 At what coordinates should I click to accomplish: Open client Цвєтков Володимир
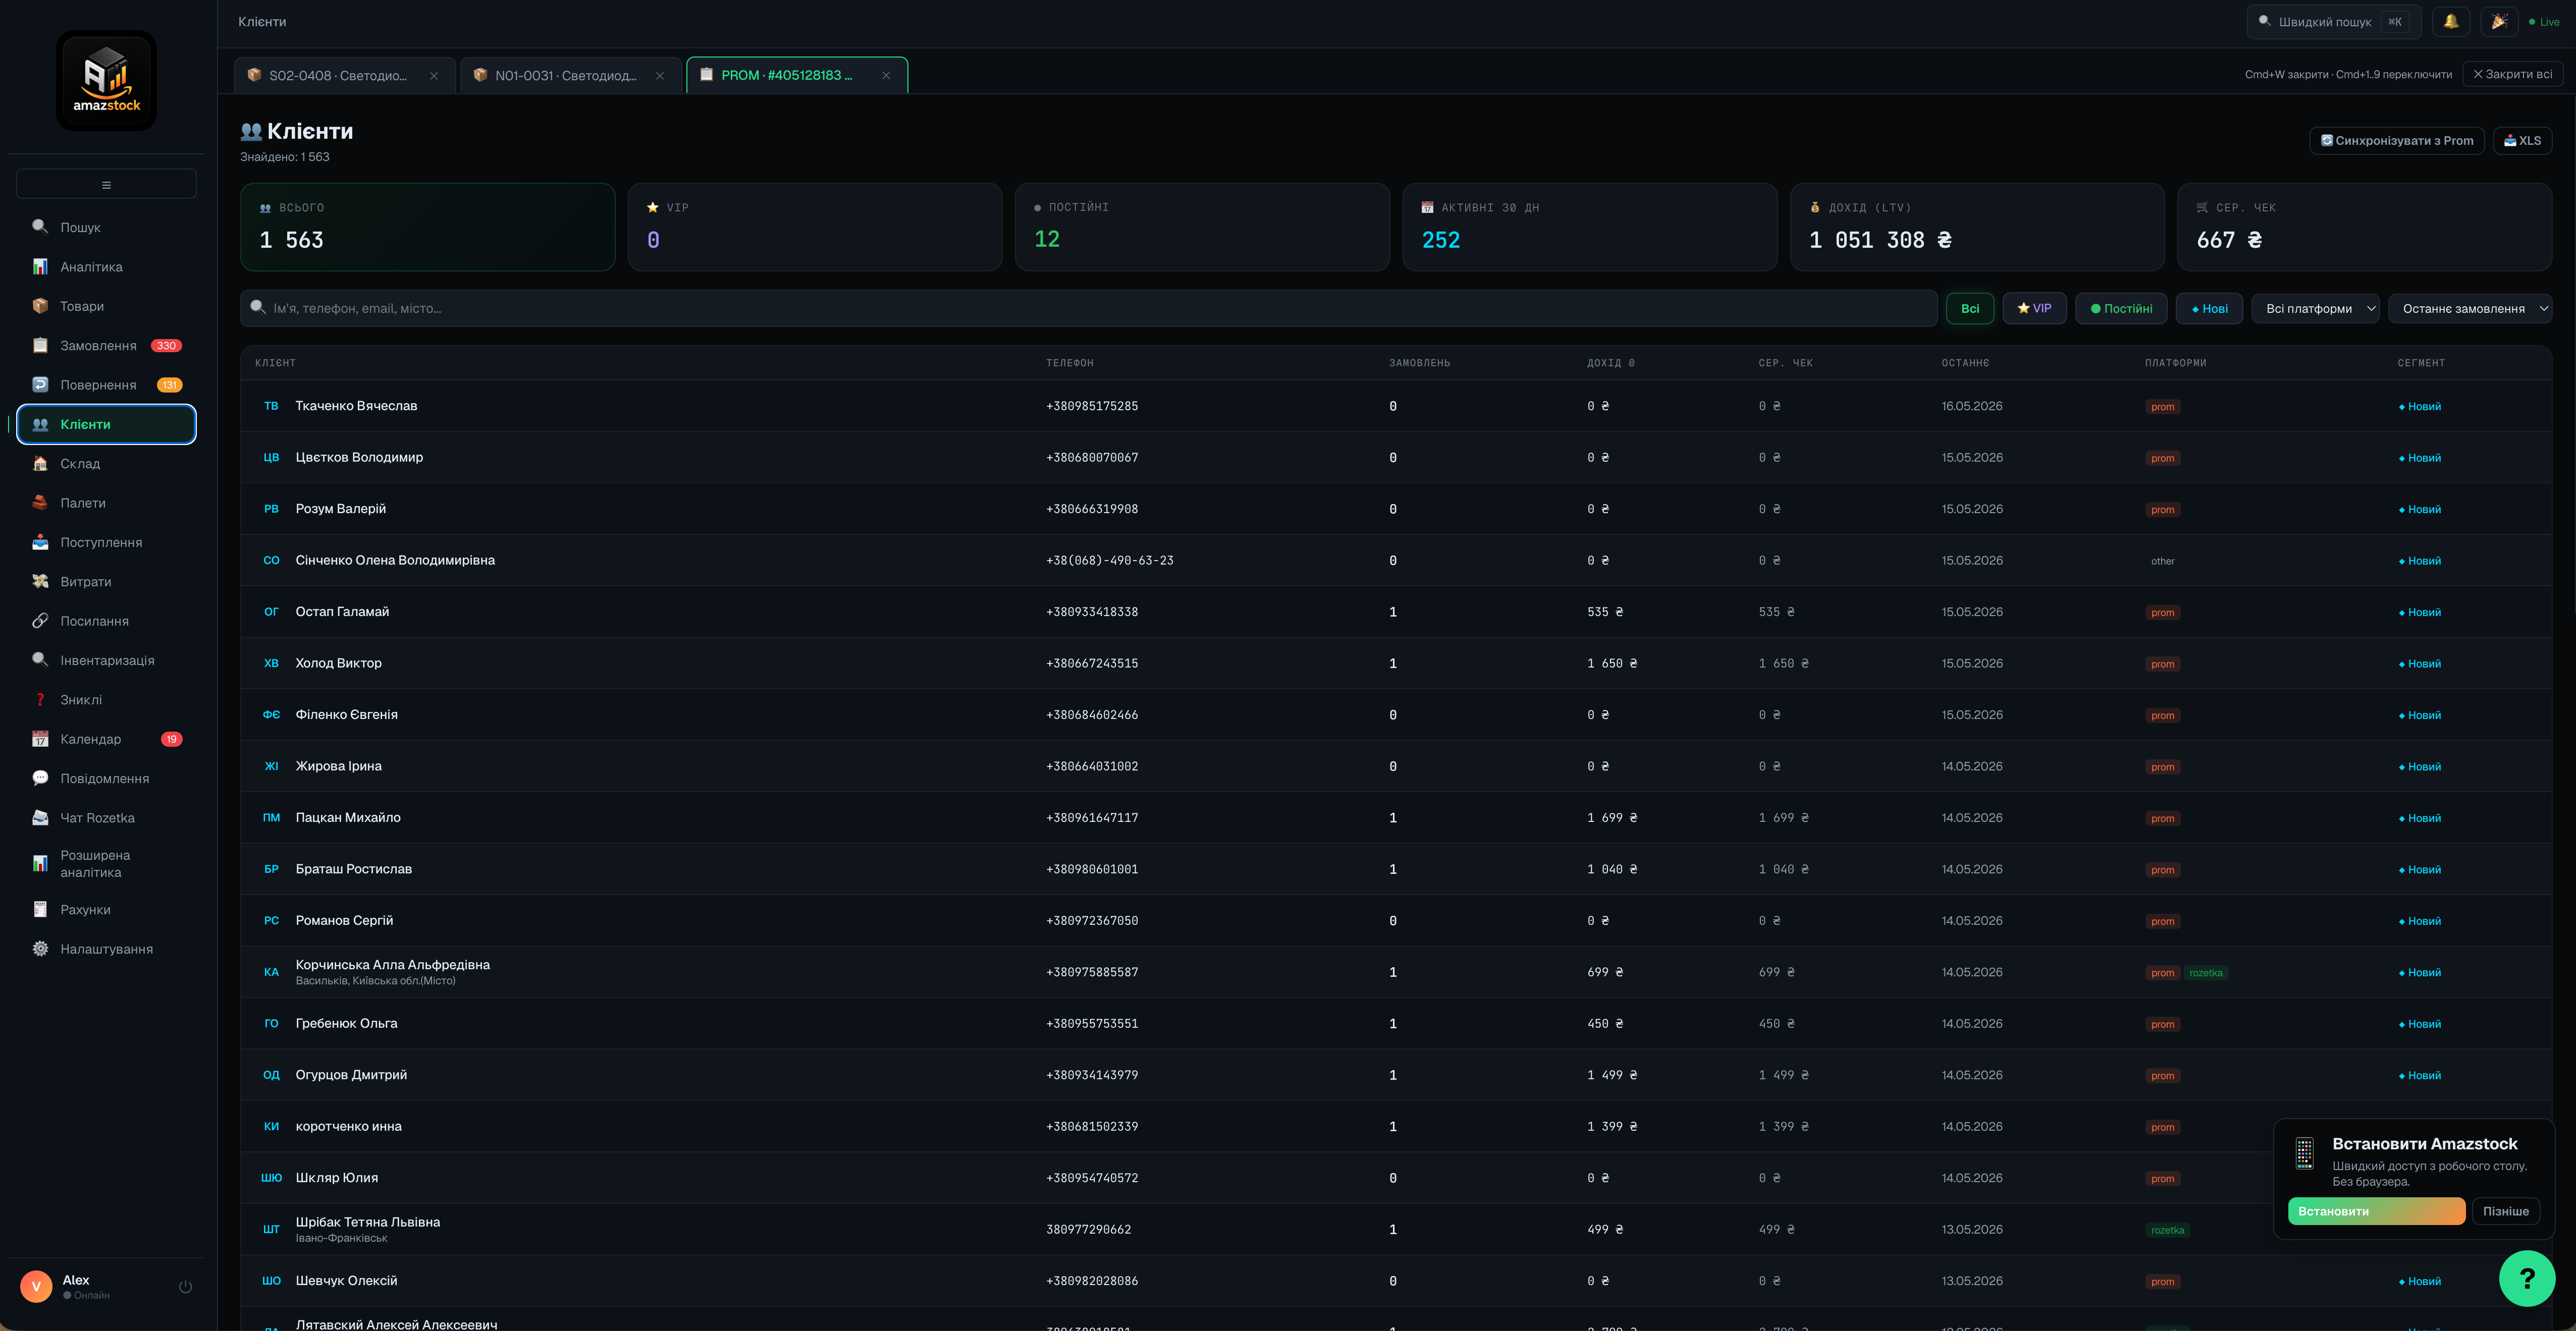point(359,457)
